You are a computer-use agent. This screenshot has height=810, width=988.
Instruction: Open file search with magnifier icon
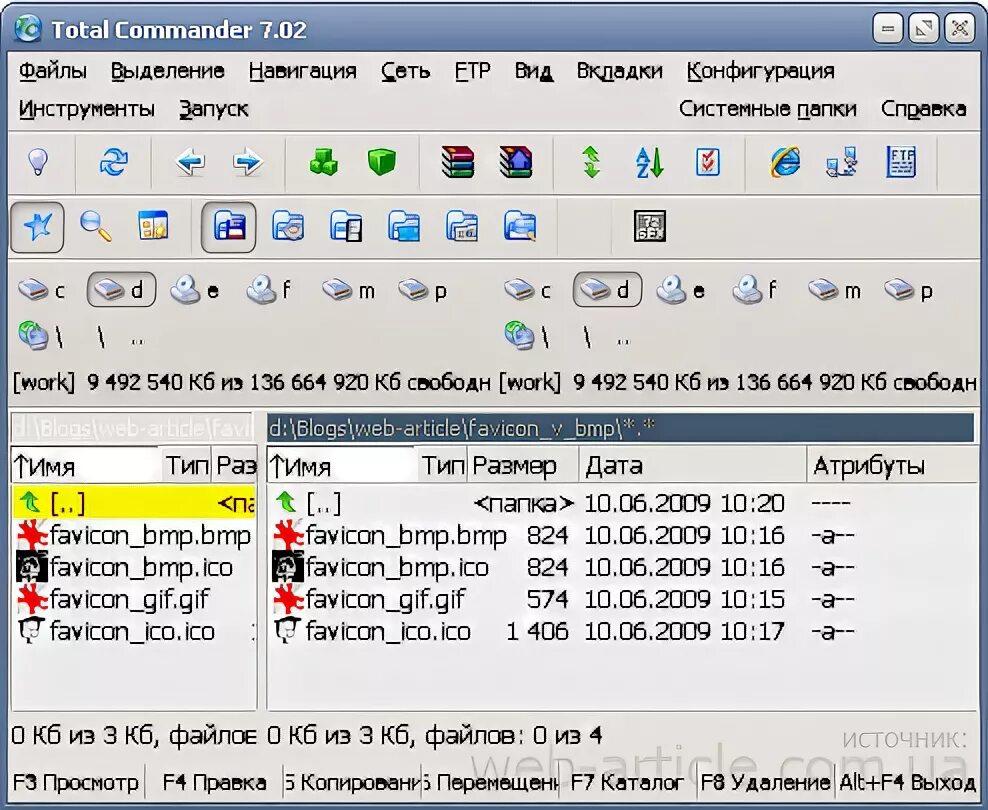(95, 227)
